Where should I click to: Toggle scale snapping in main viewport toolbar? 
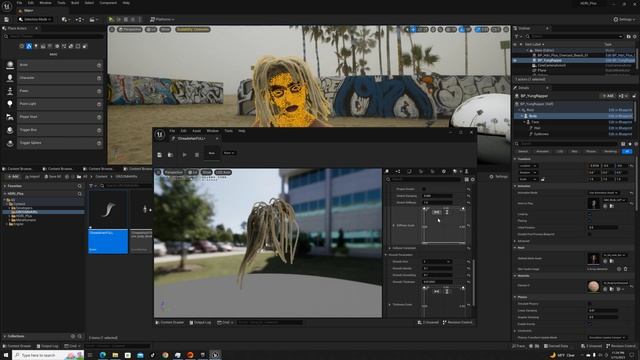click(x=478, y=29)
